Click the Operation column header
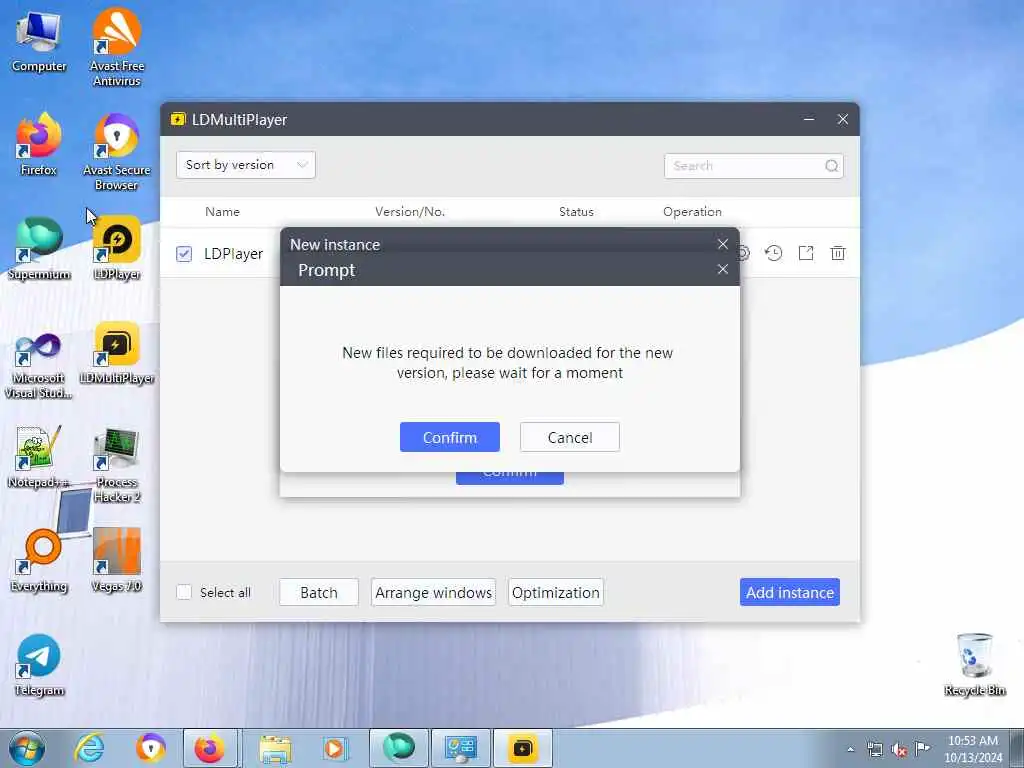 tap(692, 212)
